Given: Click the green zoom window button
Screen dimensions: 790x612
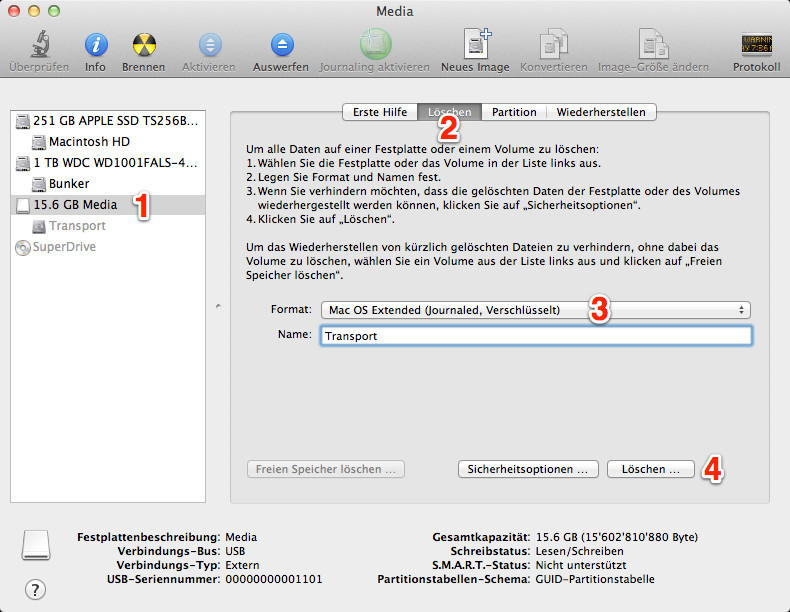Looking at the screenshot, I should [54, 11].
